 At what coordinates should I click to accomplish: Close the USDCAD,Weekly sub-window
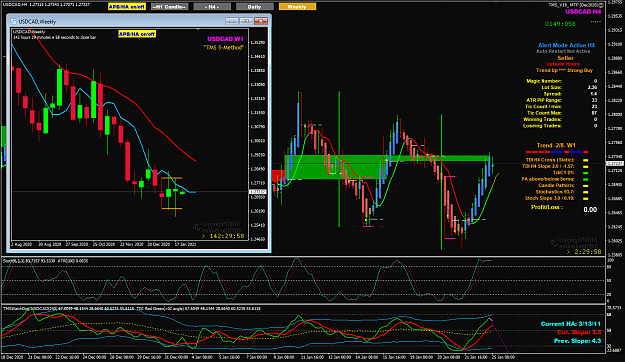[261, 21]
